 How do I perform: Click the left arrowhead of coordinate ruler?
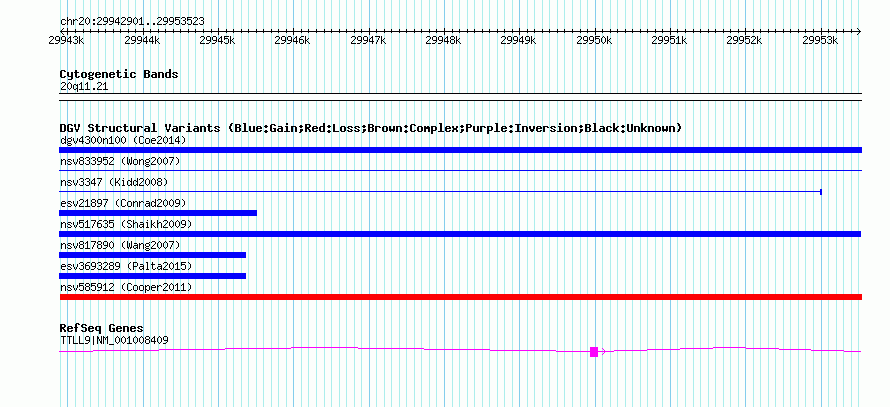[x=62, y=31]
